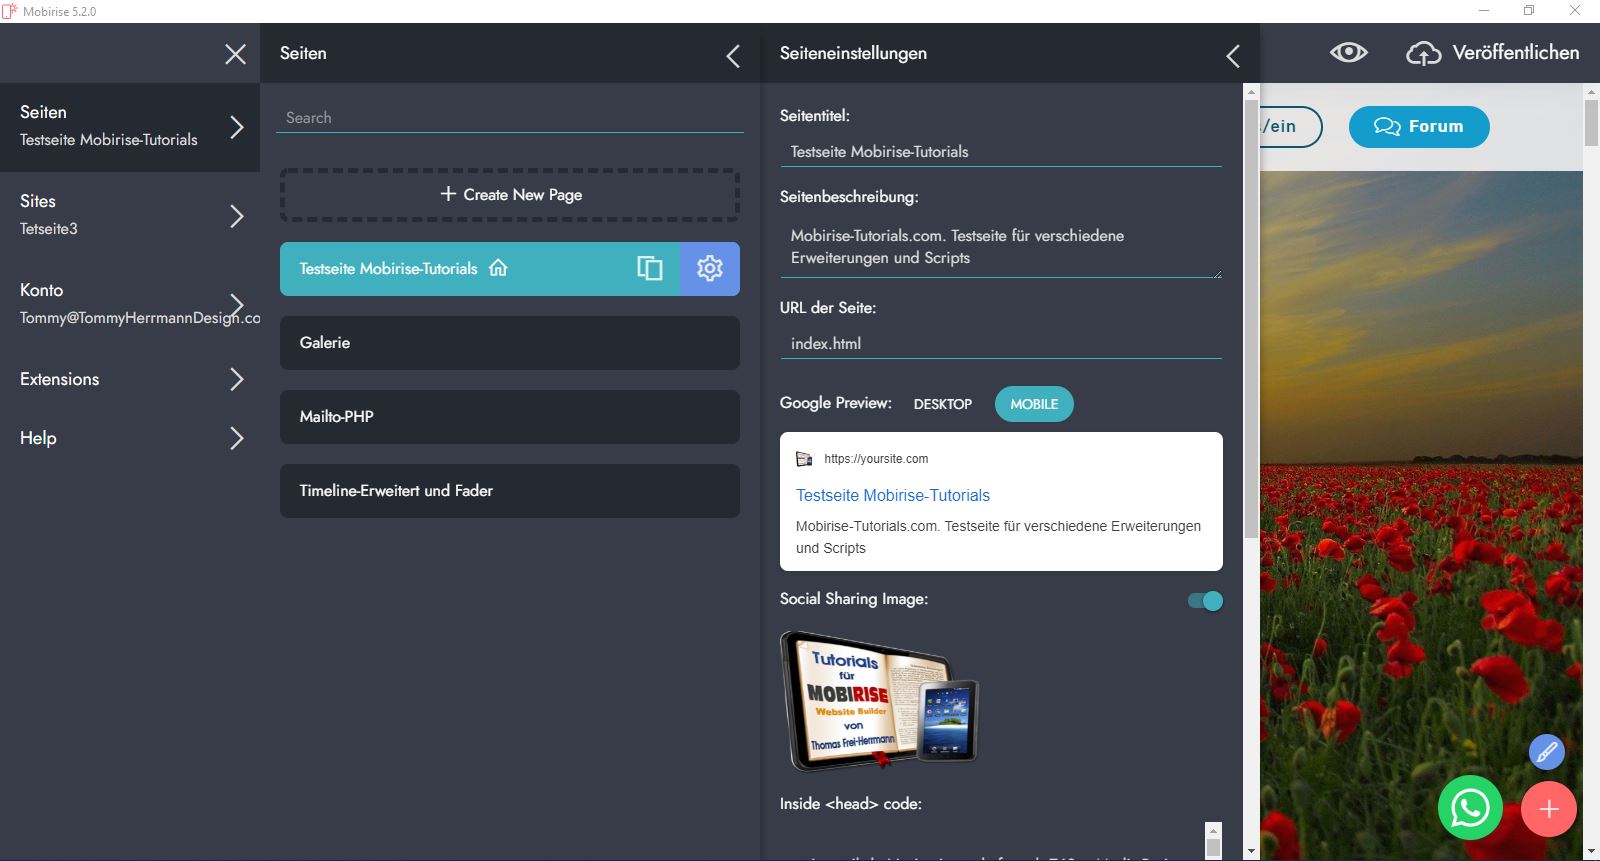Click the red plus add block button
This screenshot has width=1600, height=861.
pos(1548,809)
